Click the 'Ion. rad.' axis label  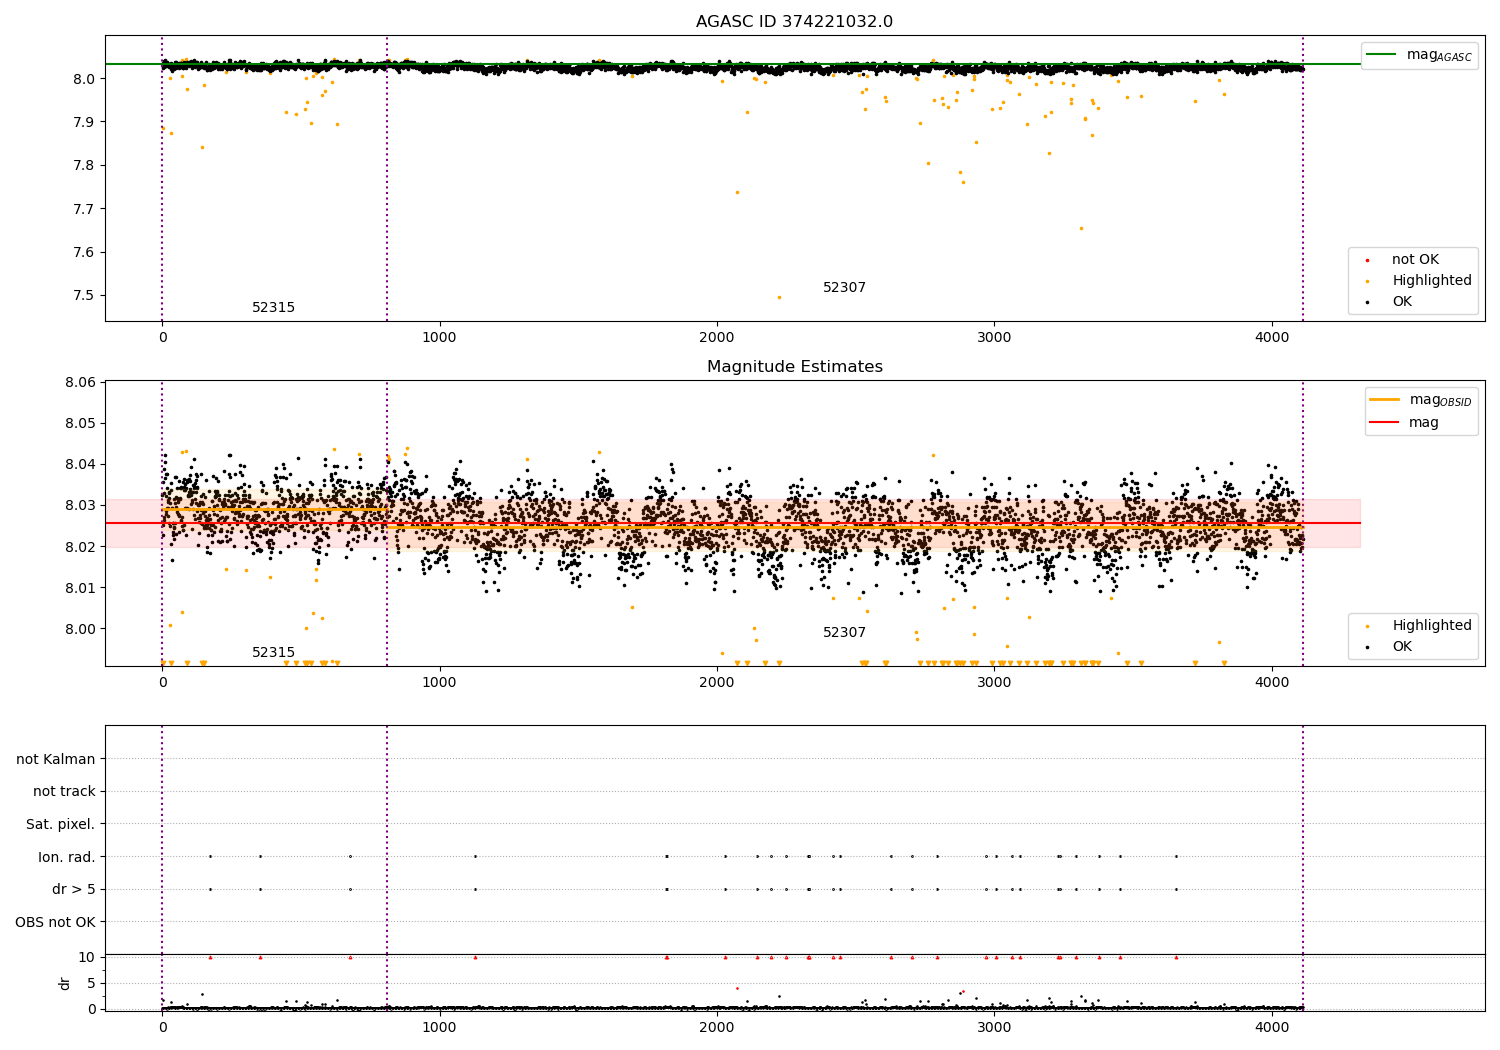(x=67, y=857)
